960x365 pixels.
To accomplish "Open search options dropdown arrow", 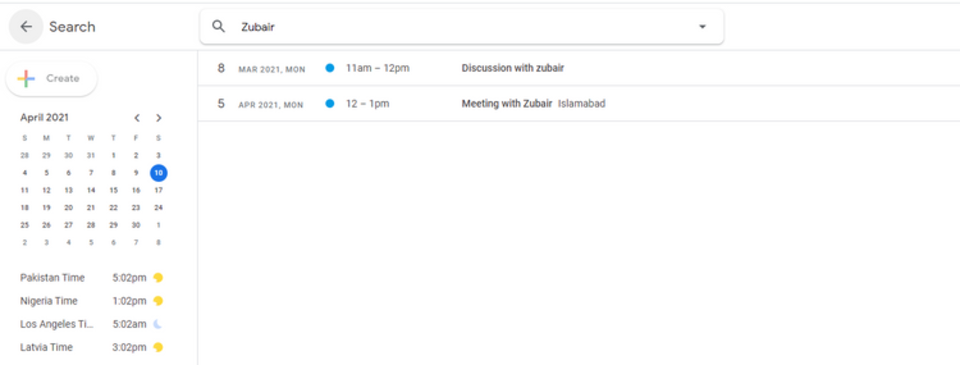I will 702,27.
